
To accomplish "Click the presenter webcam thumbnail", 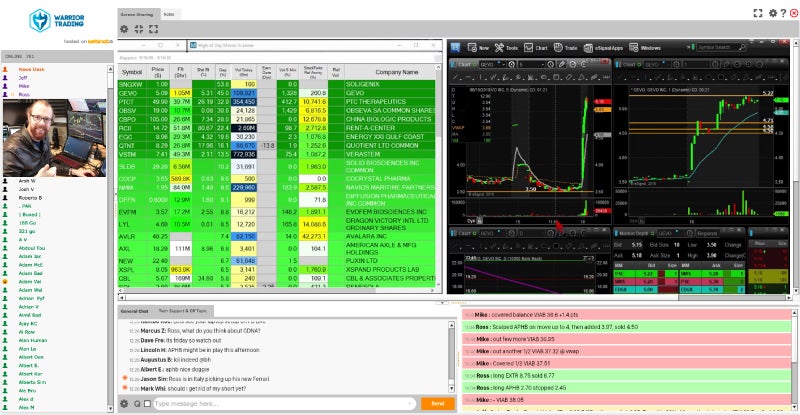I will click(55, 138).
